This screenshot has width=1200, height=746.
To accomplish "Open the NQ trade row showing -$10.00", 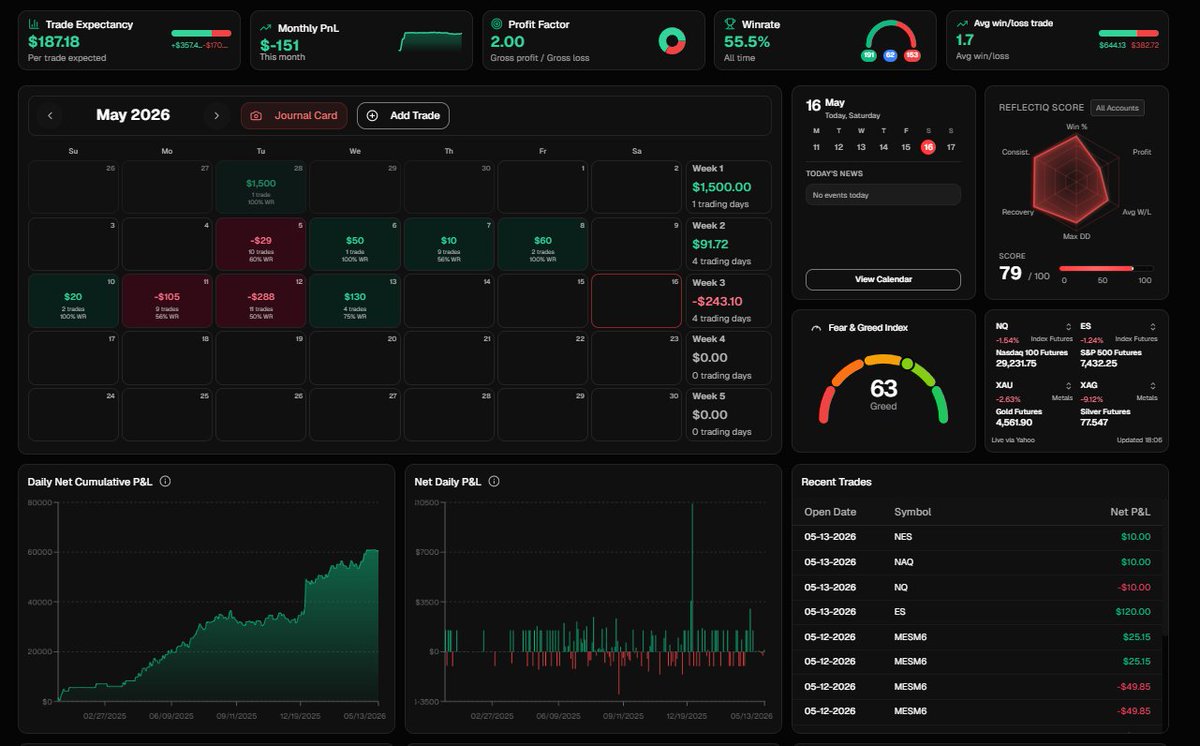I will 978,587.
